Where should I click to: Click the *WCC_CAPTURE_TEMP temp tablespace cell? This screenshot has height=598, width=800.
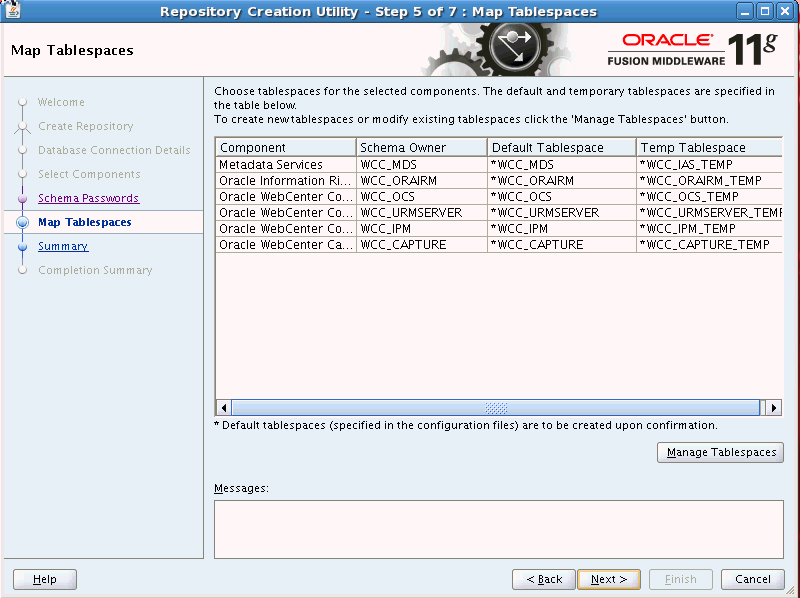click(x=709, y=244)
